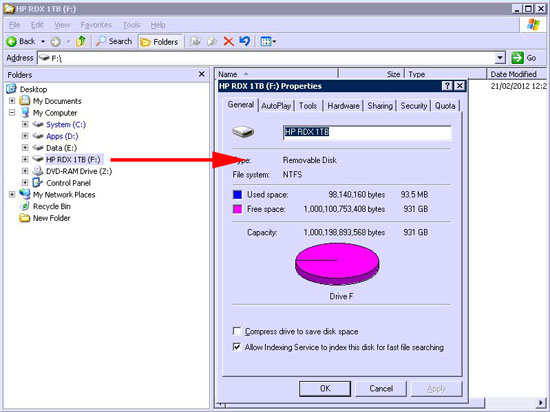This screenshot has width=550, height=412.
Task: Click OK in Properties dialog
Action: pos(325,389)
